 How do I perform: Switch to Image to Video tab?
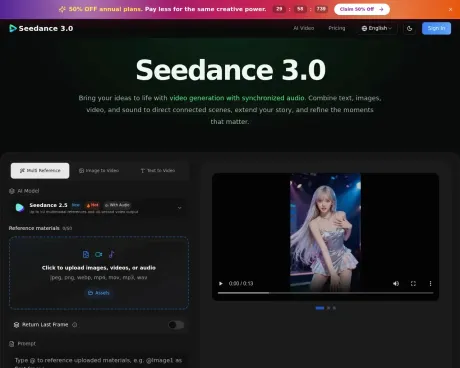[99, 171]
